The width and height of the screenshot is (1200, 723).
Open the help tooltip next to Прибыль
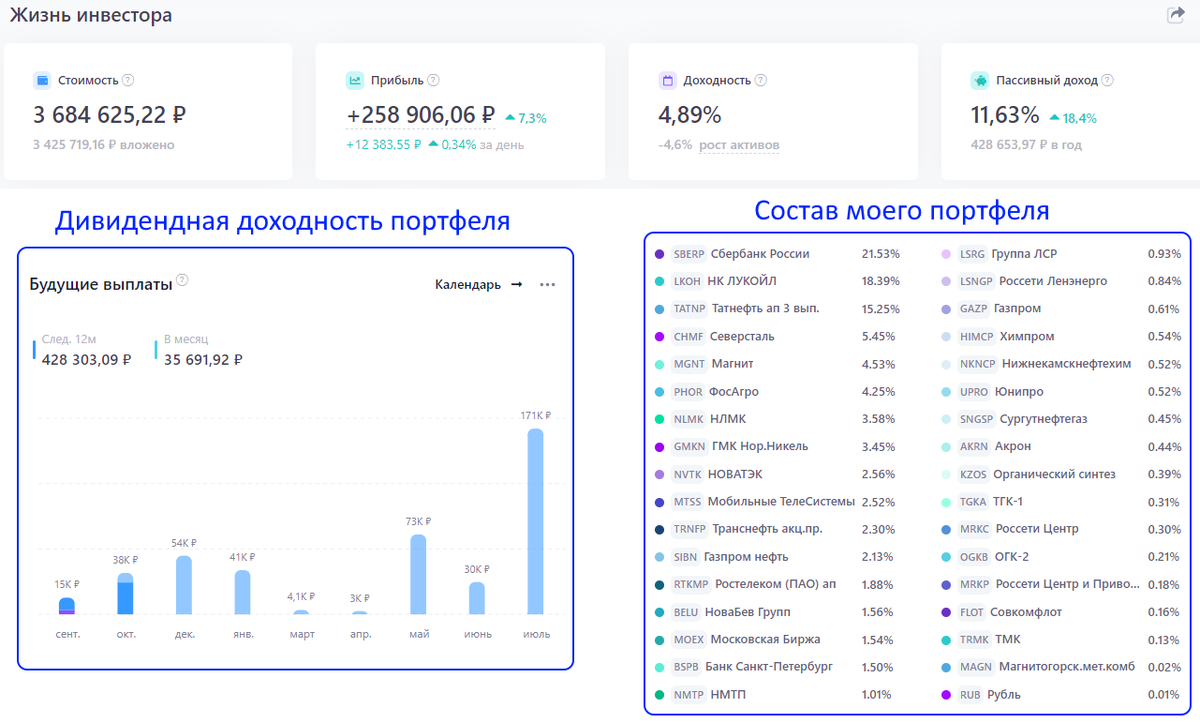pyautogui.click(x=433, y=80)
